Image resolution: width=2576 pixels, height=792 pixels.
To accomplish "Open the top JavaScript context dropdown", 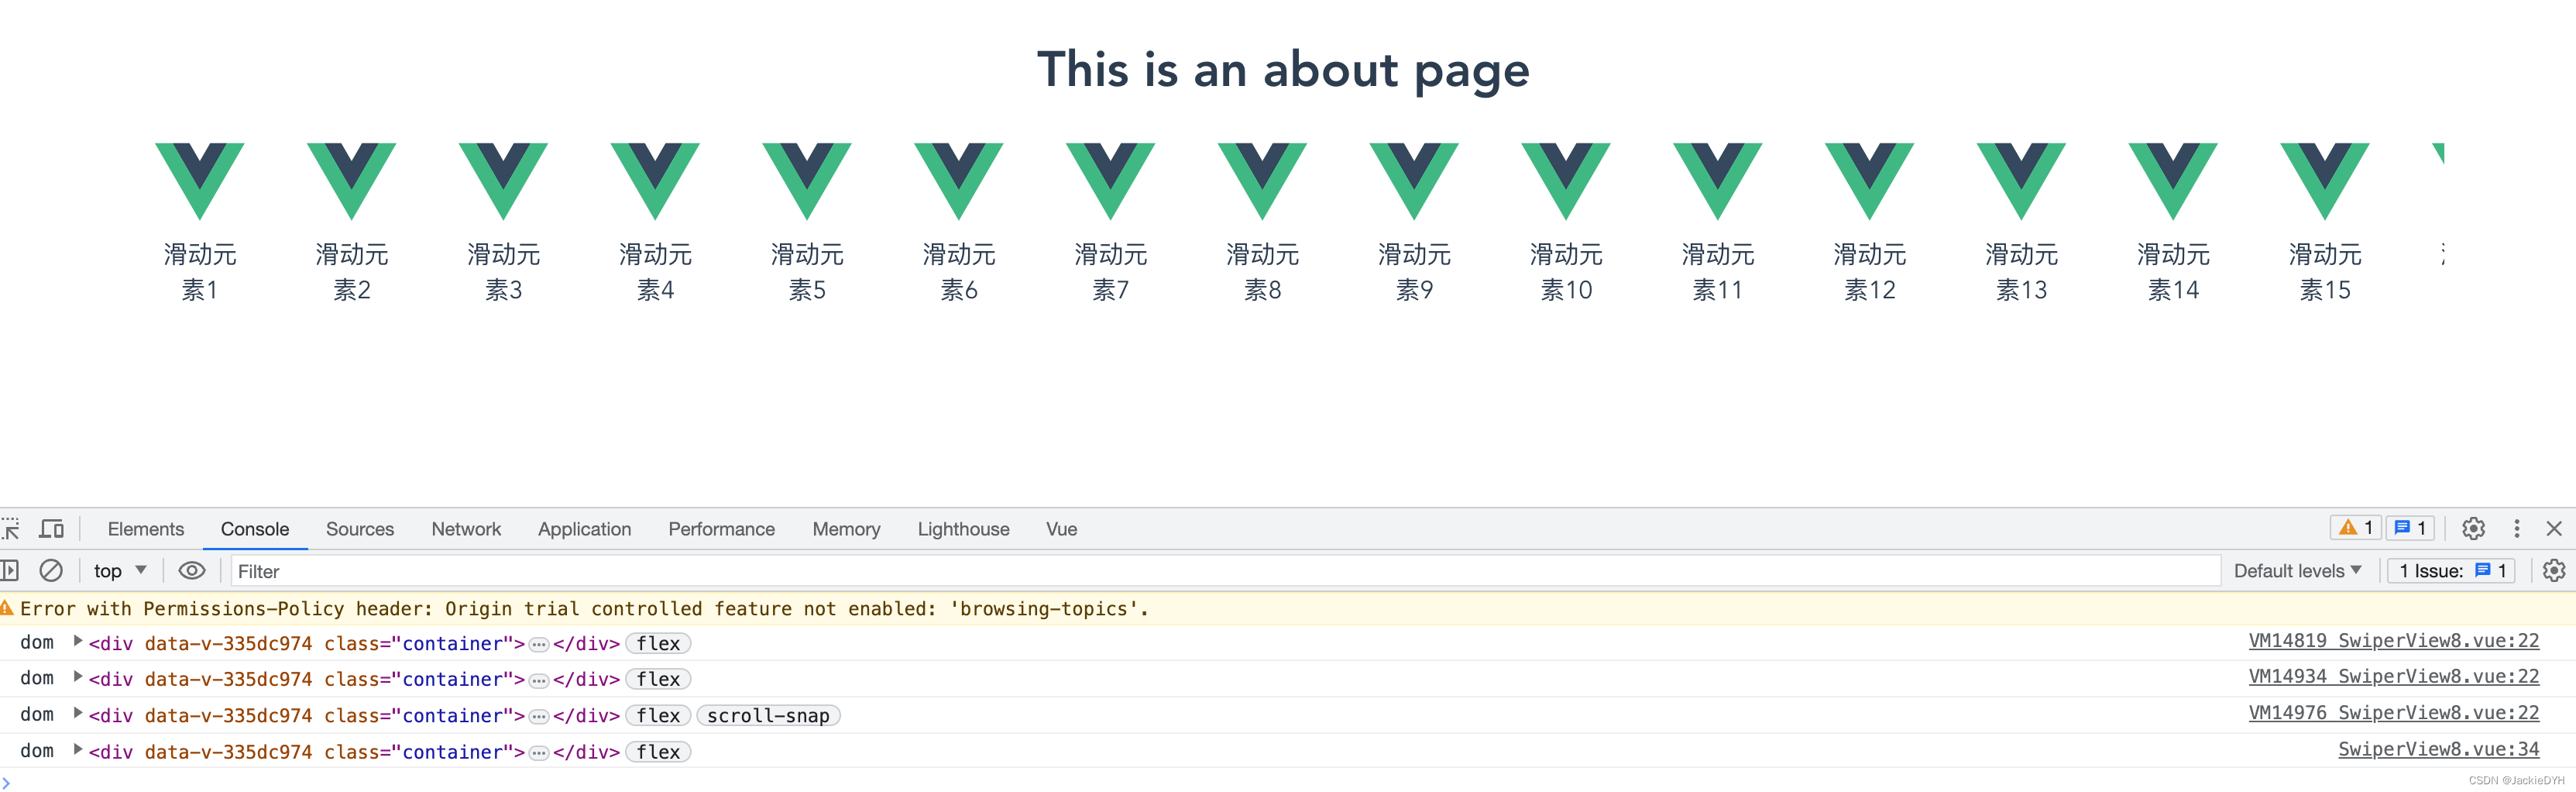I will click(120, 571).
